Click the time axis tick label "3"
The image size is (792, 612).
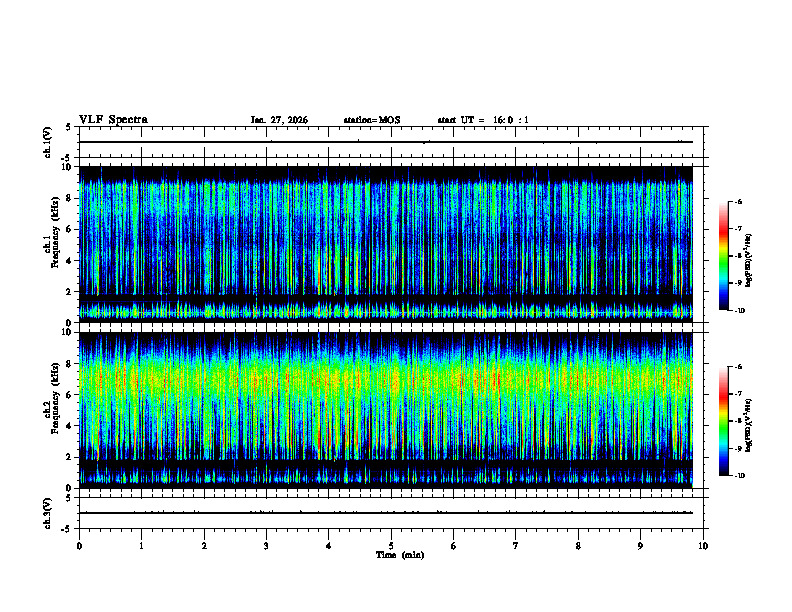point(266,546)
